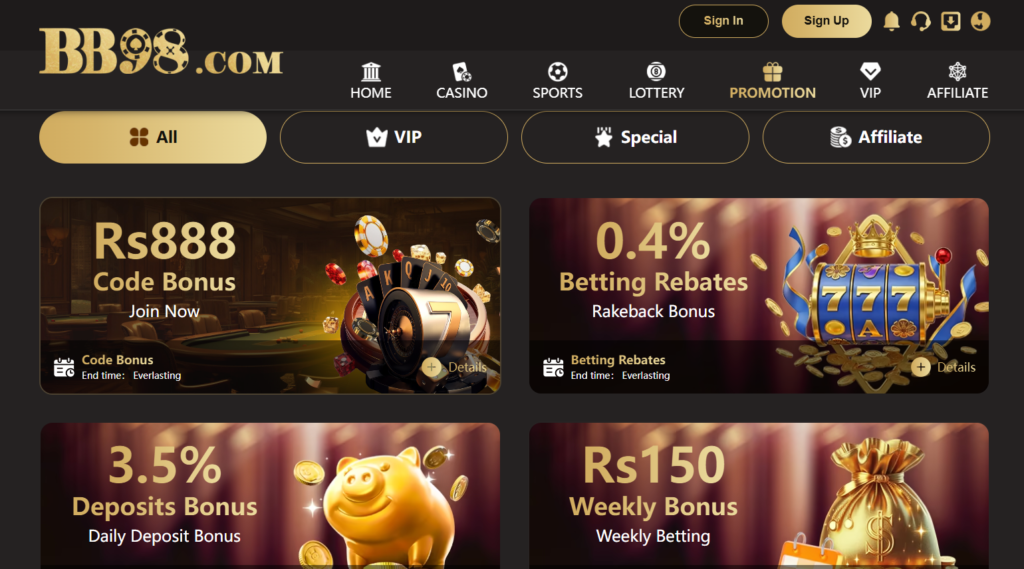The width and height of the screenshot is (1024, 569).
Task: Open the Rs150 Weekly Bonus banner
Action: (x=759, y=495)
